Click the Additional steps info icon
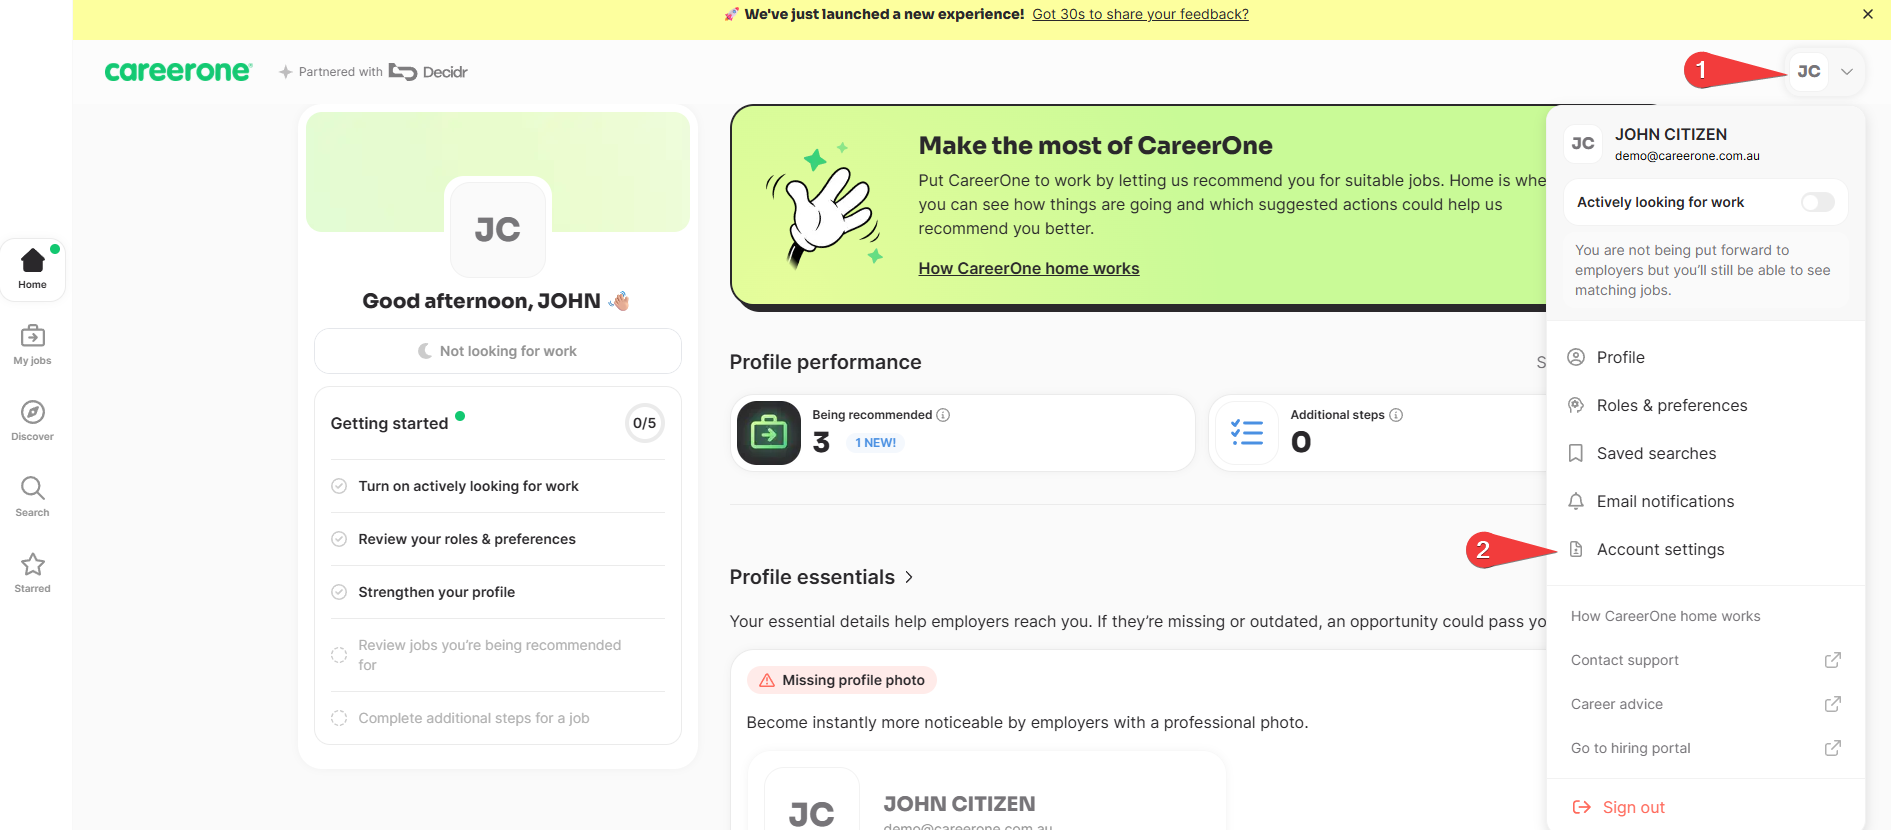 (1396, 415)
